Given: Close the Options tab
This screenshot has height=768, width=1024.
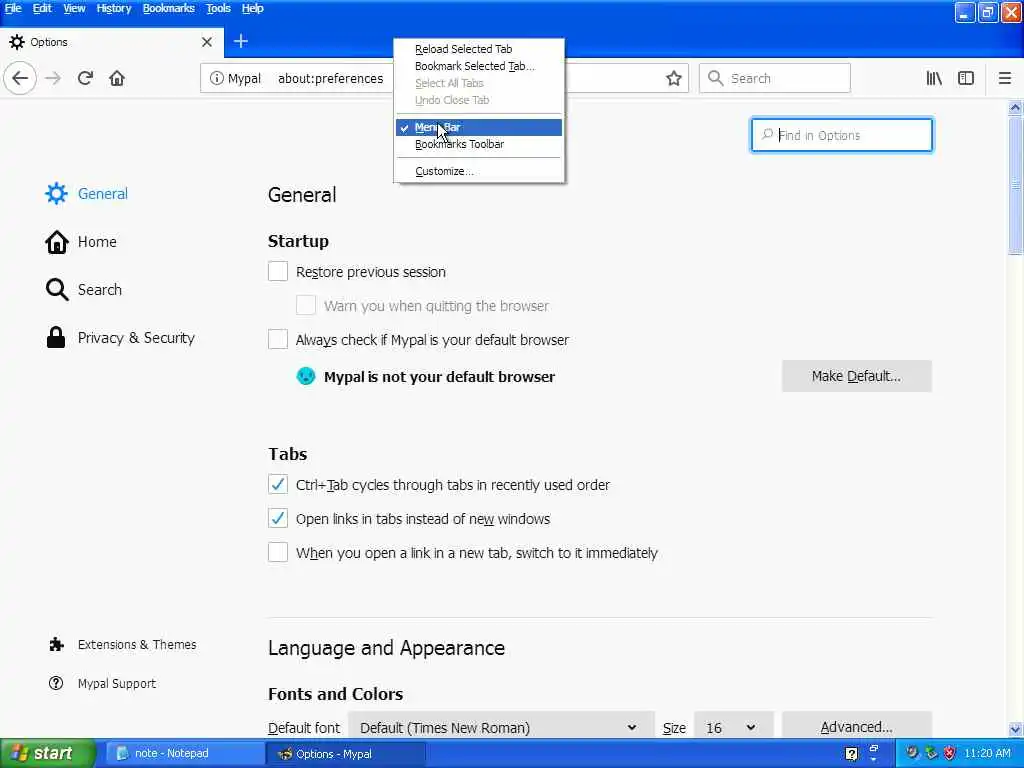Looking at the screenshot, I should pyautogui.click(x=207, y=42).
